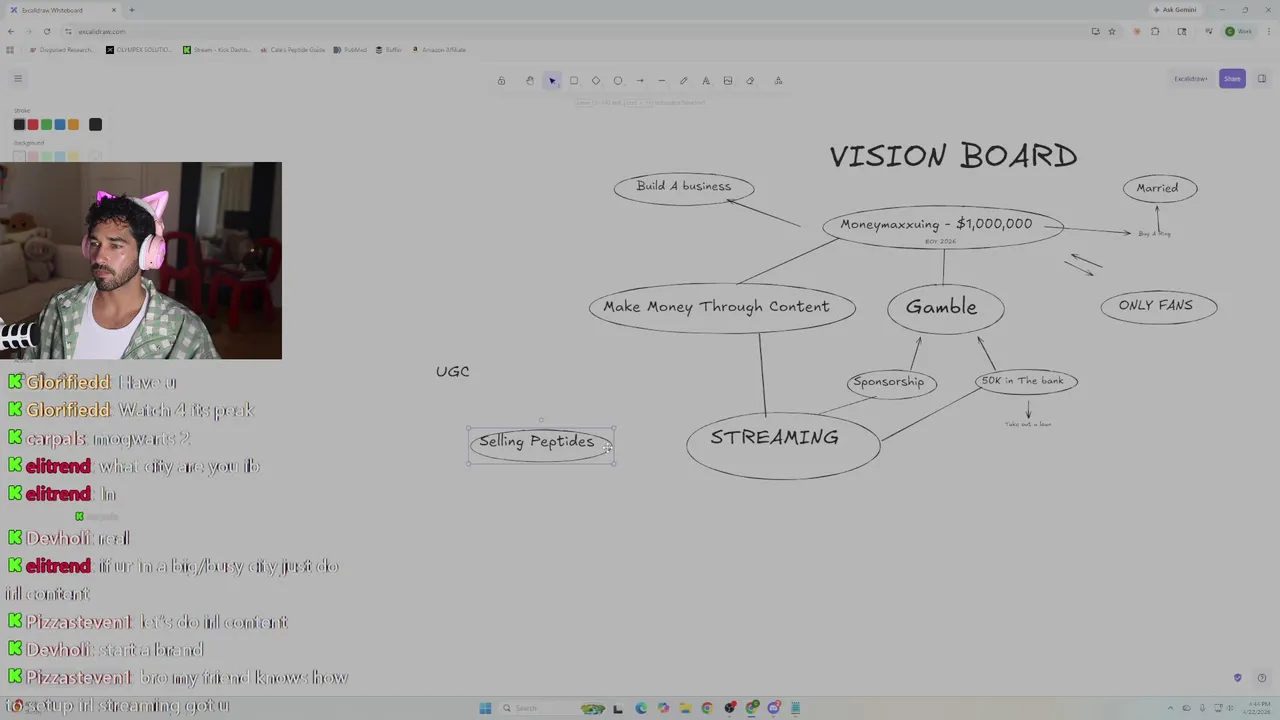Open the current stroke color picker

(95, 124)
